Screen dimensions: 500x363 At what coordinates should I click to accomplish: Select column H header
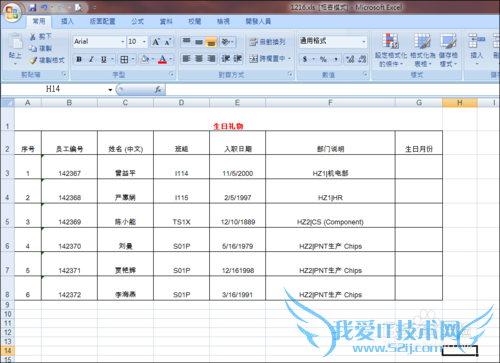[x=459, y=103]
